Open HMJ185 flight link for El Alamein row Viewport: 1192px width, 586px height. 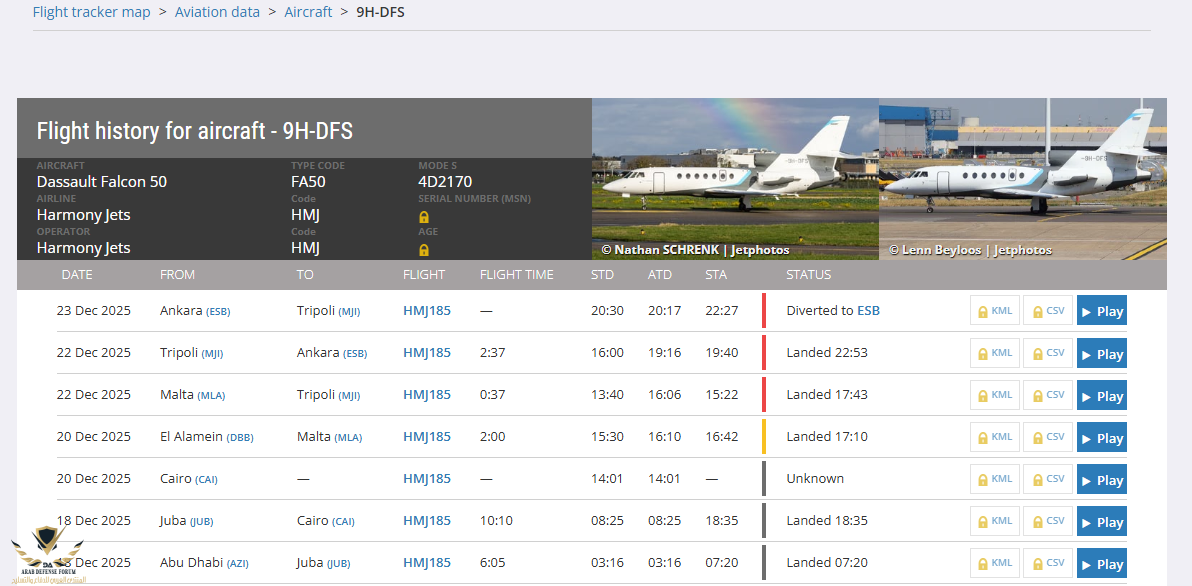427,437
